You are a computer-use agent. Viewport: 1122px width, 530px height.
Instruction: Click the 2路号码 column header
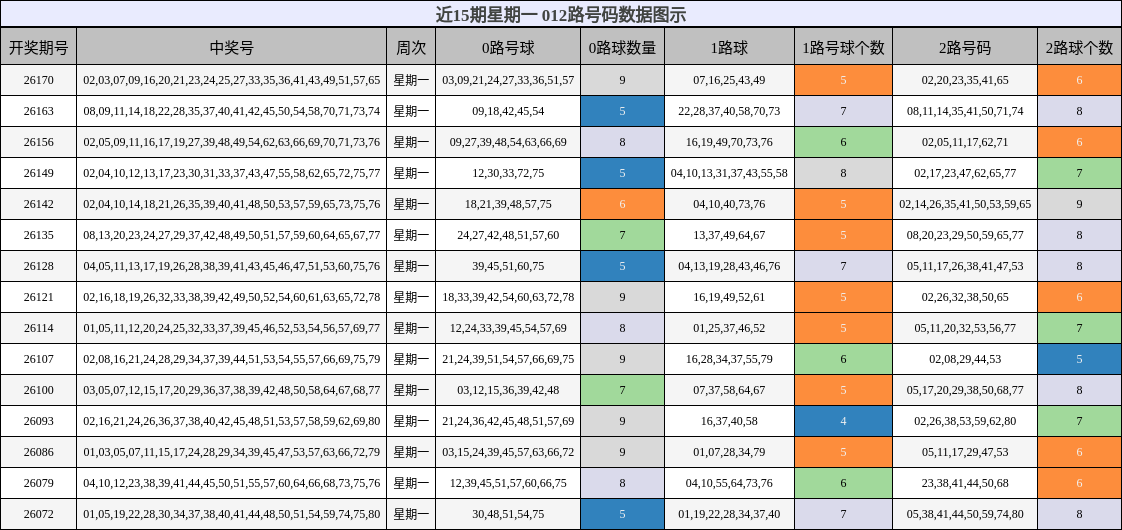[x=965, y=48]
